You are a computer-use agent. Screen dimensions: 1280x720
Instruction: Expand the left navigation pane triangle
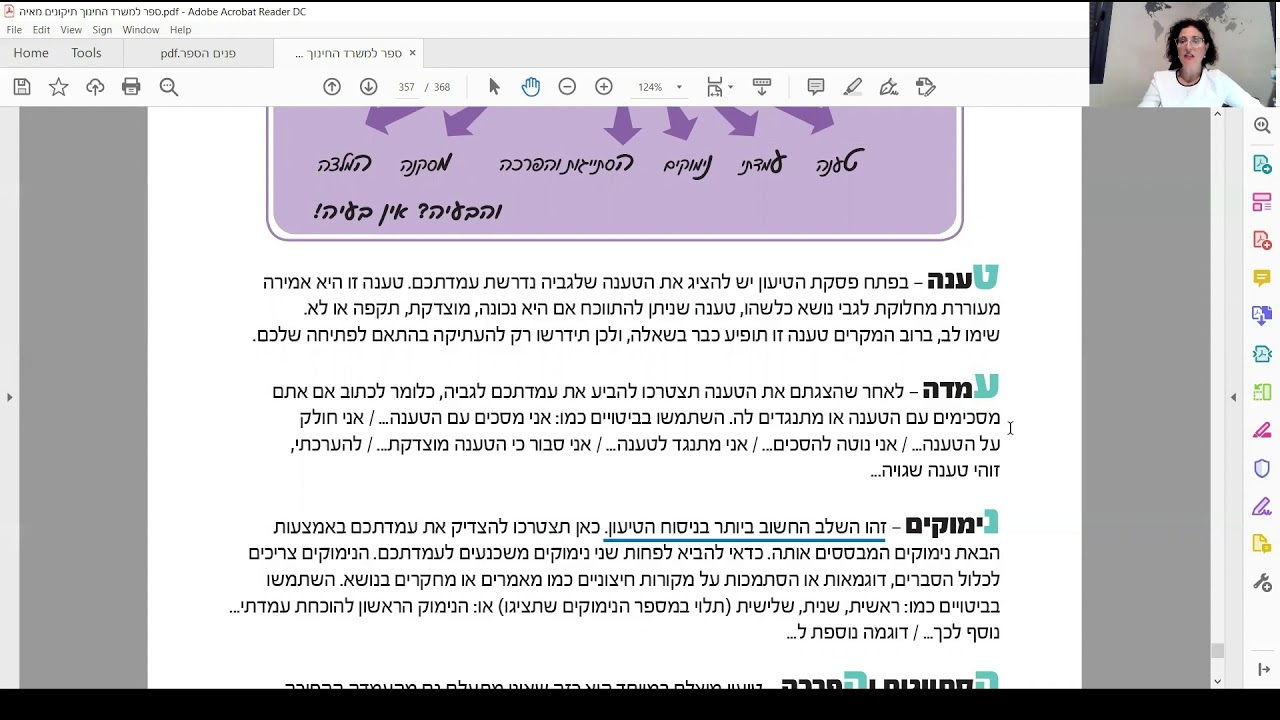[9, 397]
